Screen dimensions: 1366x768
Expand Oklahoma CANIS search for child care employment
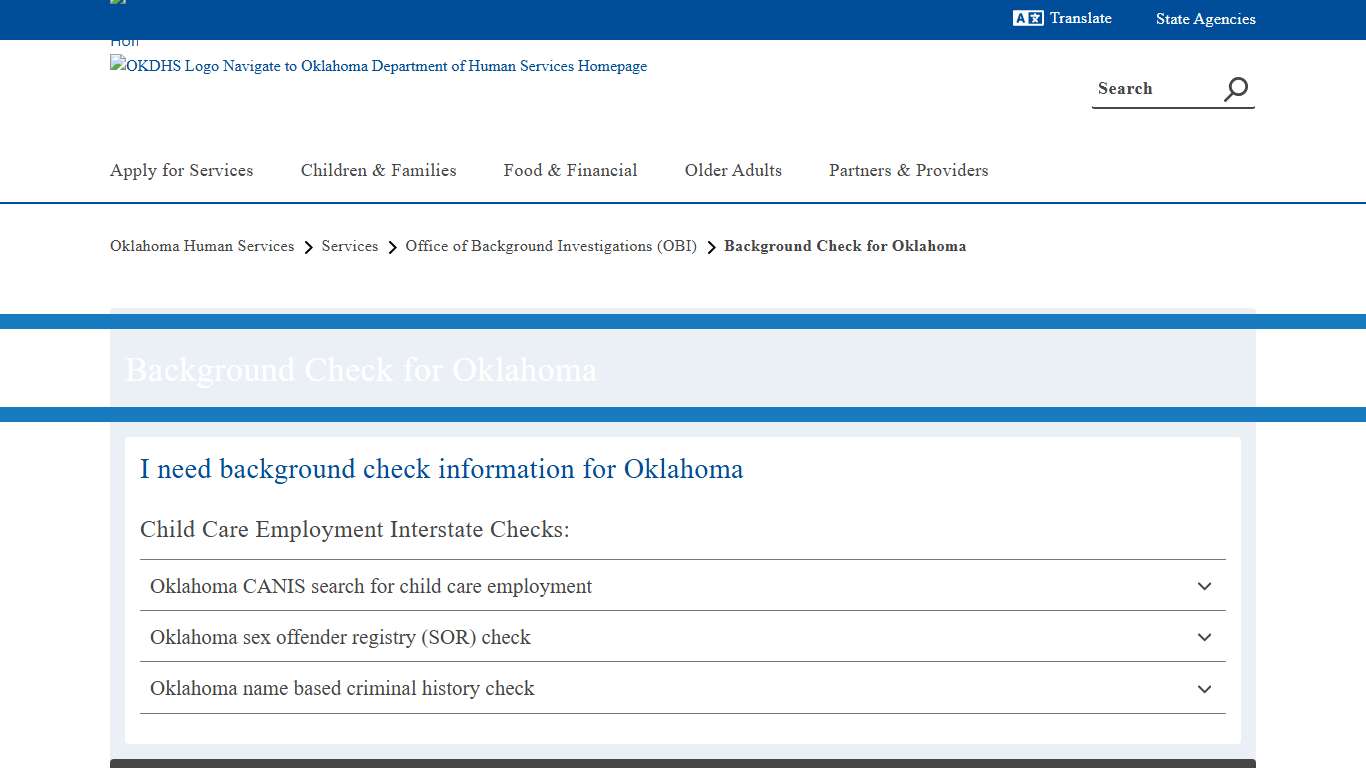tap(370, 586)
